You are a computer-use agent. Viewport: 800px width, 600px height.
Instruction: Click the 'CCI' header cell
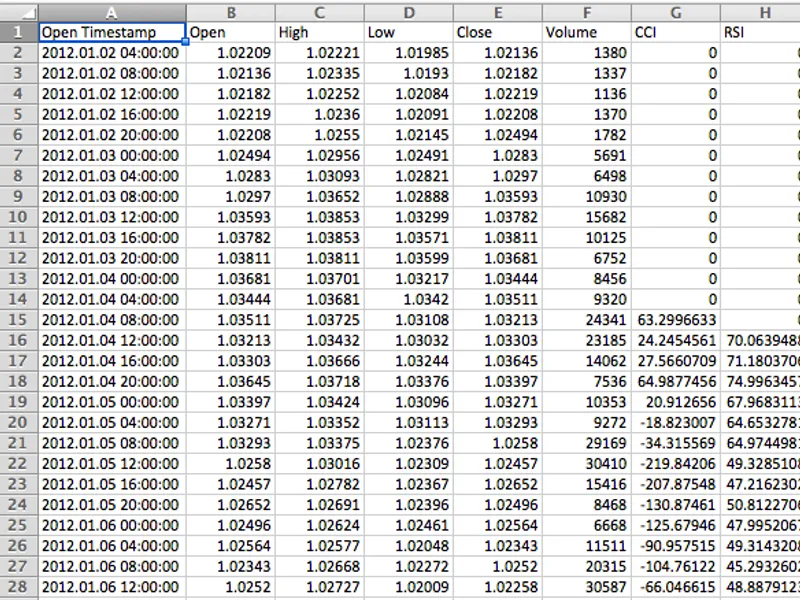[x=676, y=32]
